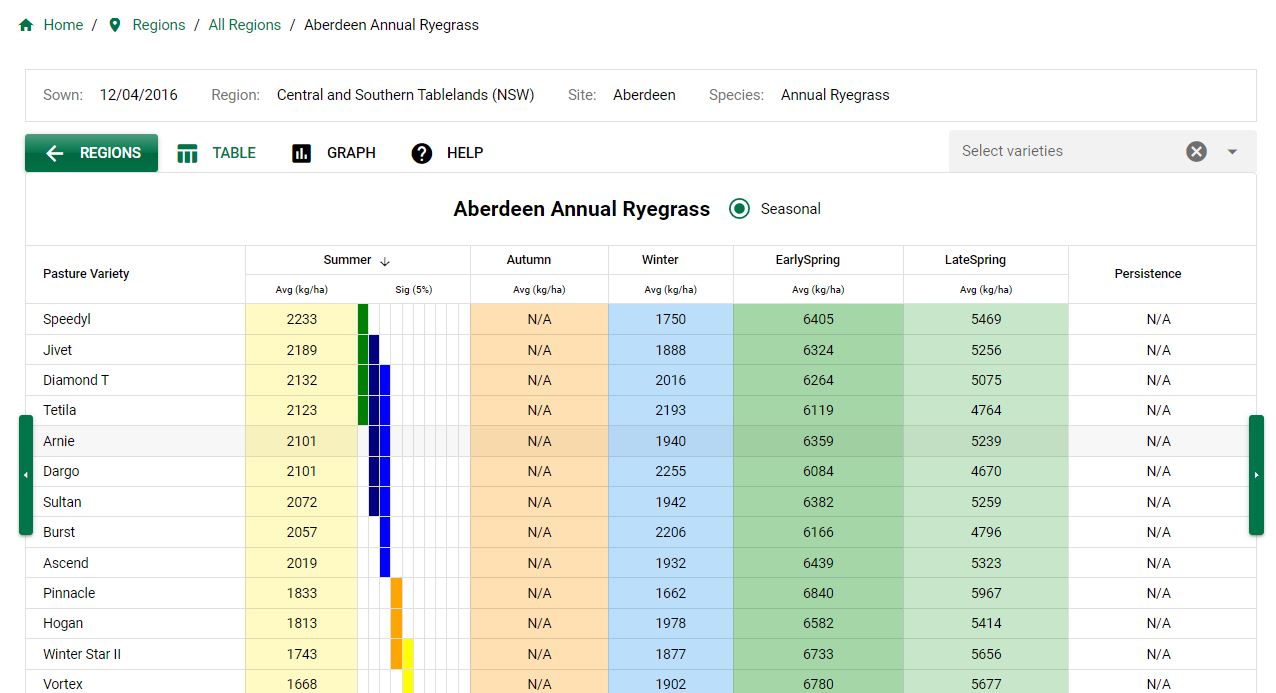Click back arrow on Regions button
The width and height of the screenshot is (1276, 693).
point(55,153)
